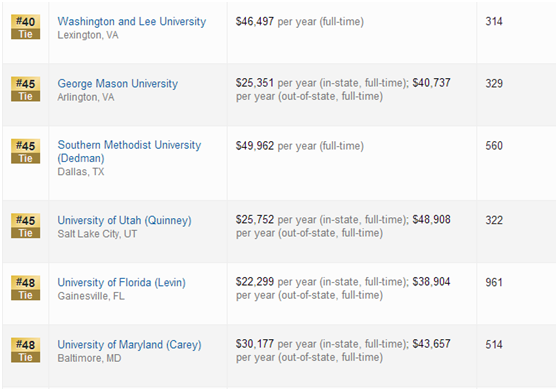Click enrollment number 560
The image size is (558, 391).
point(494,146)
